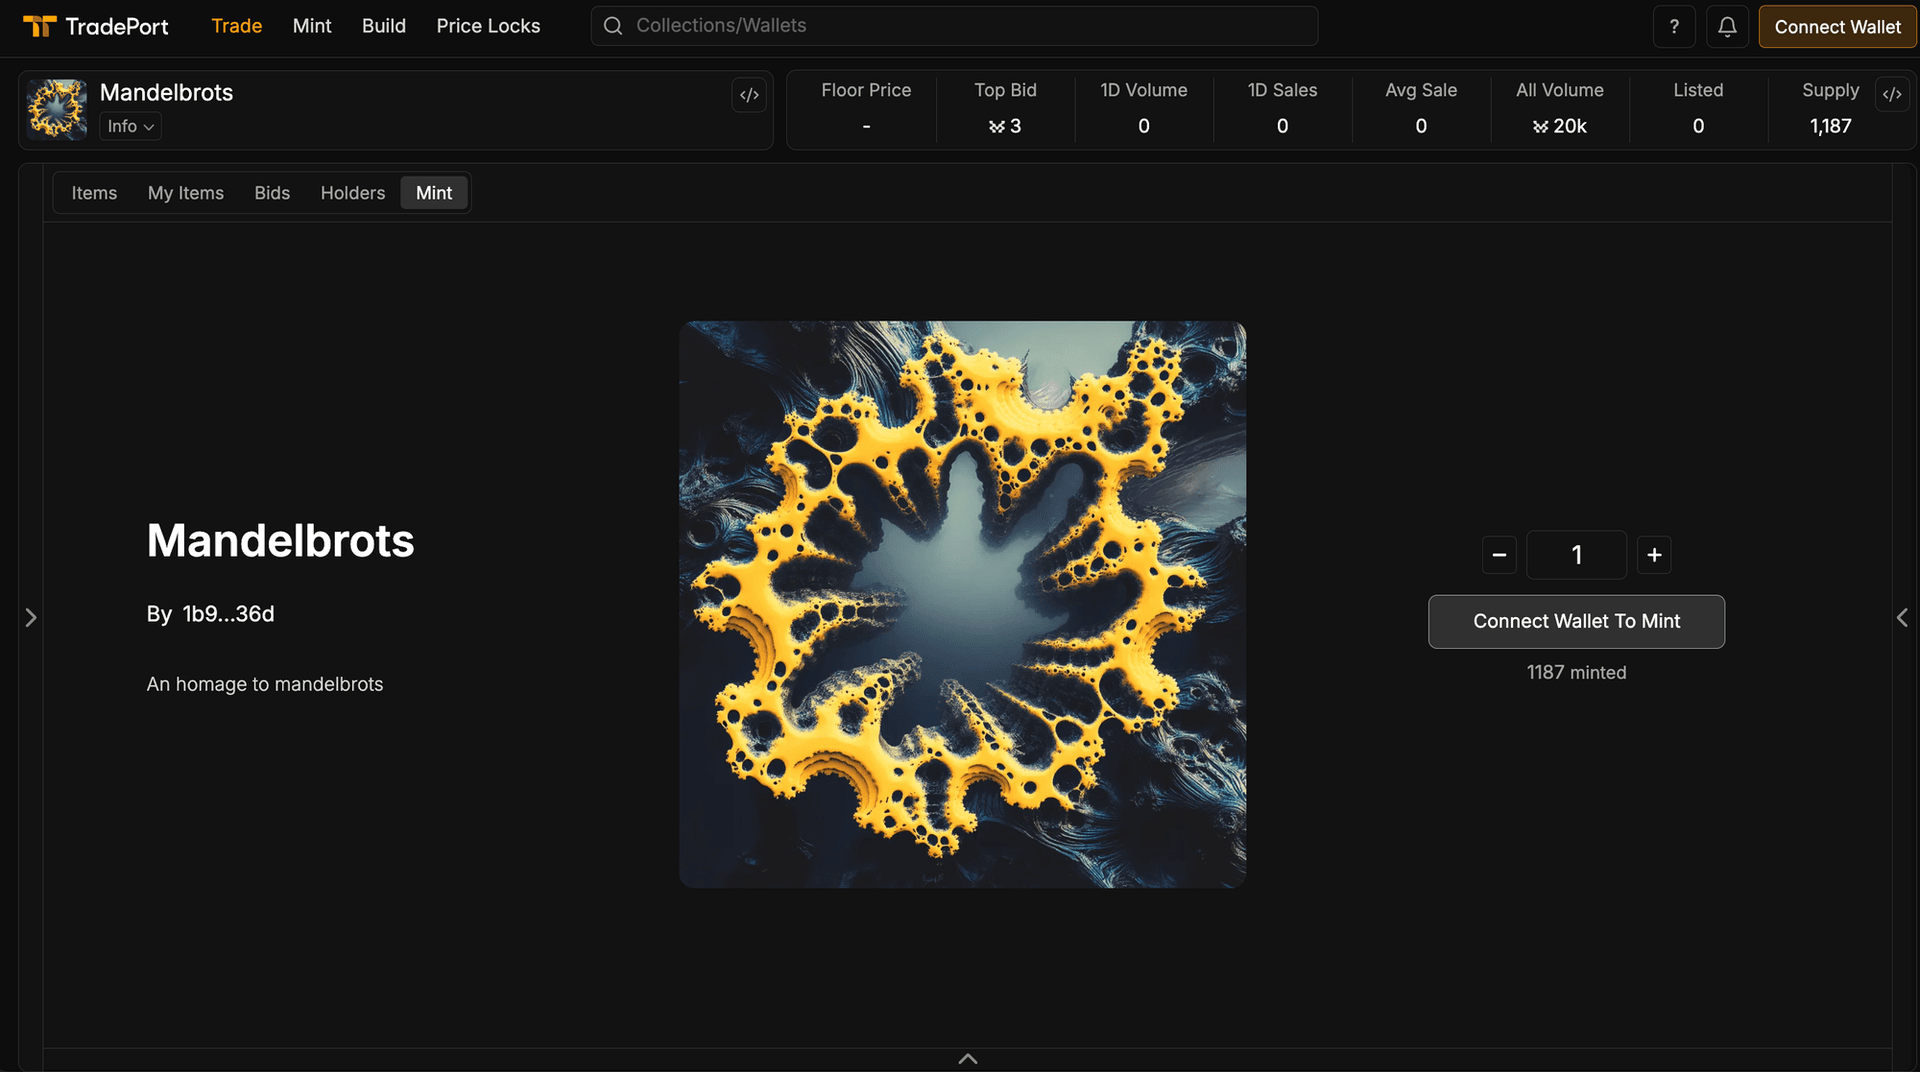Screen dimensions: 1920x1072
Task: Click the Connect Wallet button
Action: click(1837, 27)
